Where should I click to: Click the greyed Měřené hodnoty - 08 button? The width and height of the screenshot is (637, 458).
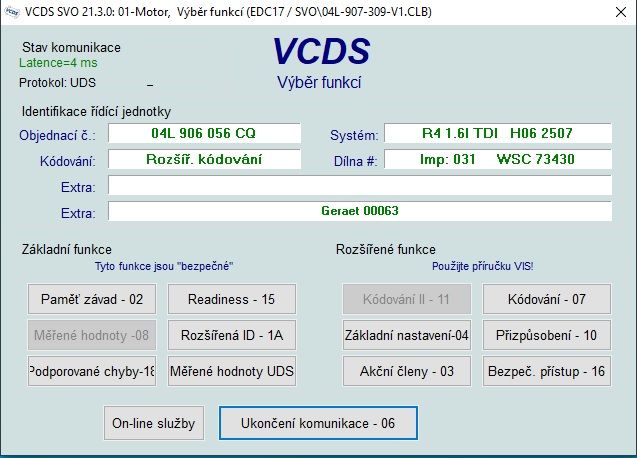tap(92, 335)
